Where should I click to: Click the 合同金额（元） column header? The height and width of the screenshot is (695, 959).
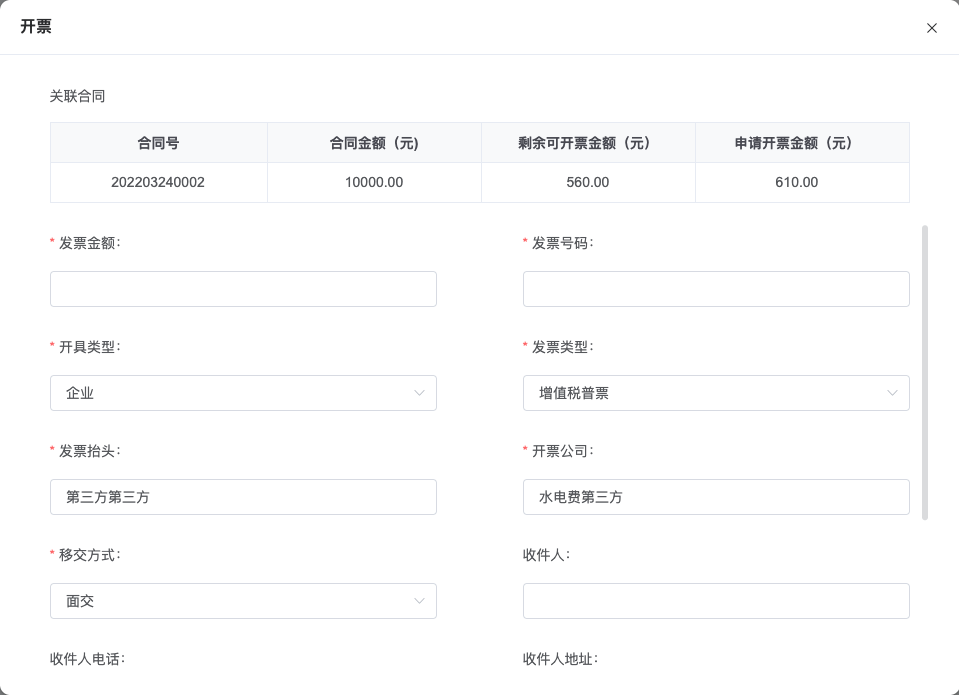[374, 143]
